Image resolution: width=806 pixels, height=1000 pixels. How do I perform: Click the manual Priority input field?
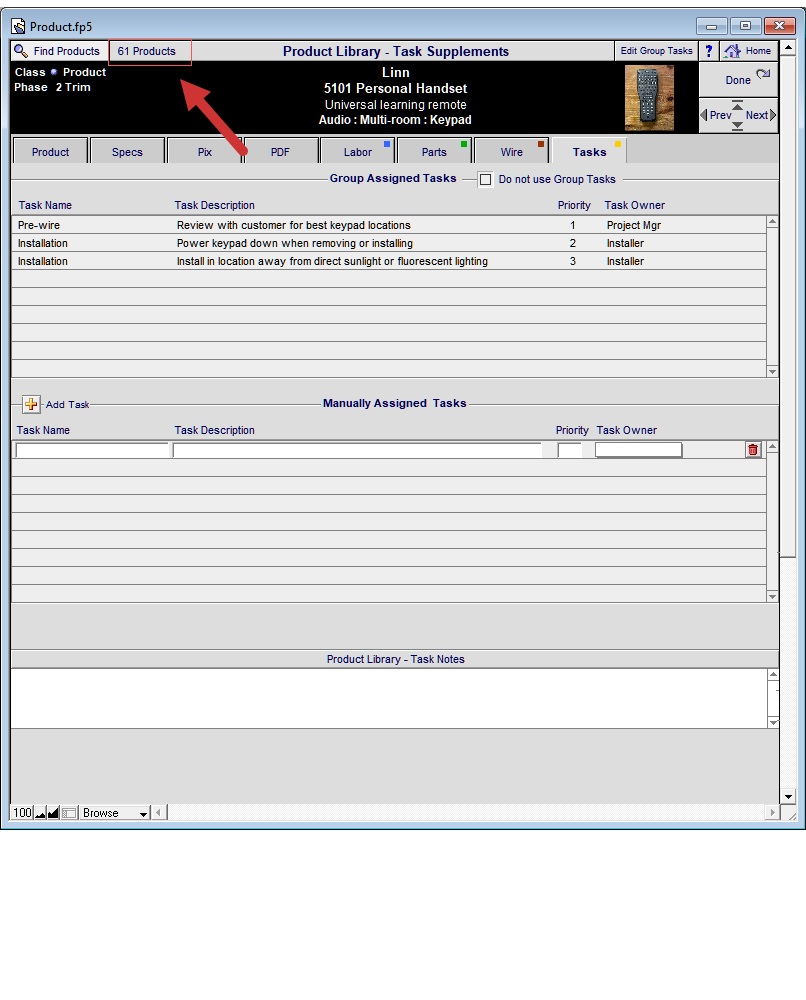tap(569, 450)
